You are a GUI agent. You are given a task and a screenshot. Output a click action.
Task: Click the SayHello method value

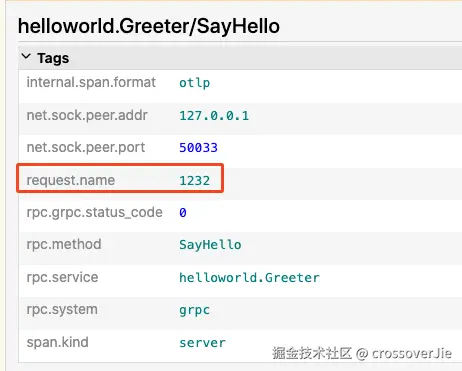tap(210, 245)
